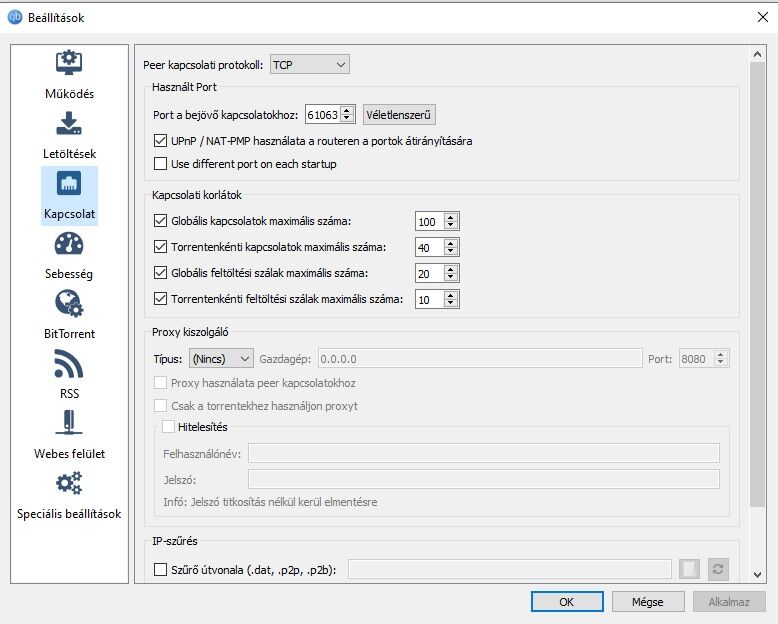Click the vertical scrollbar thumb
This screenshot has width=778, height=624.
pyautogui.click(x=757, y=284)
